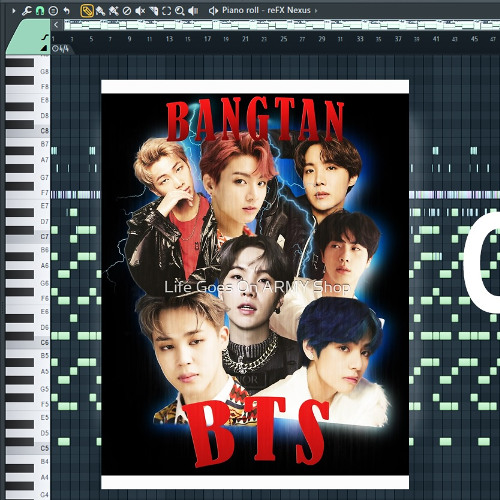Toggle the Portamento slide curve icon

[45, 37]
